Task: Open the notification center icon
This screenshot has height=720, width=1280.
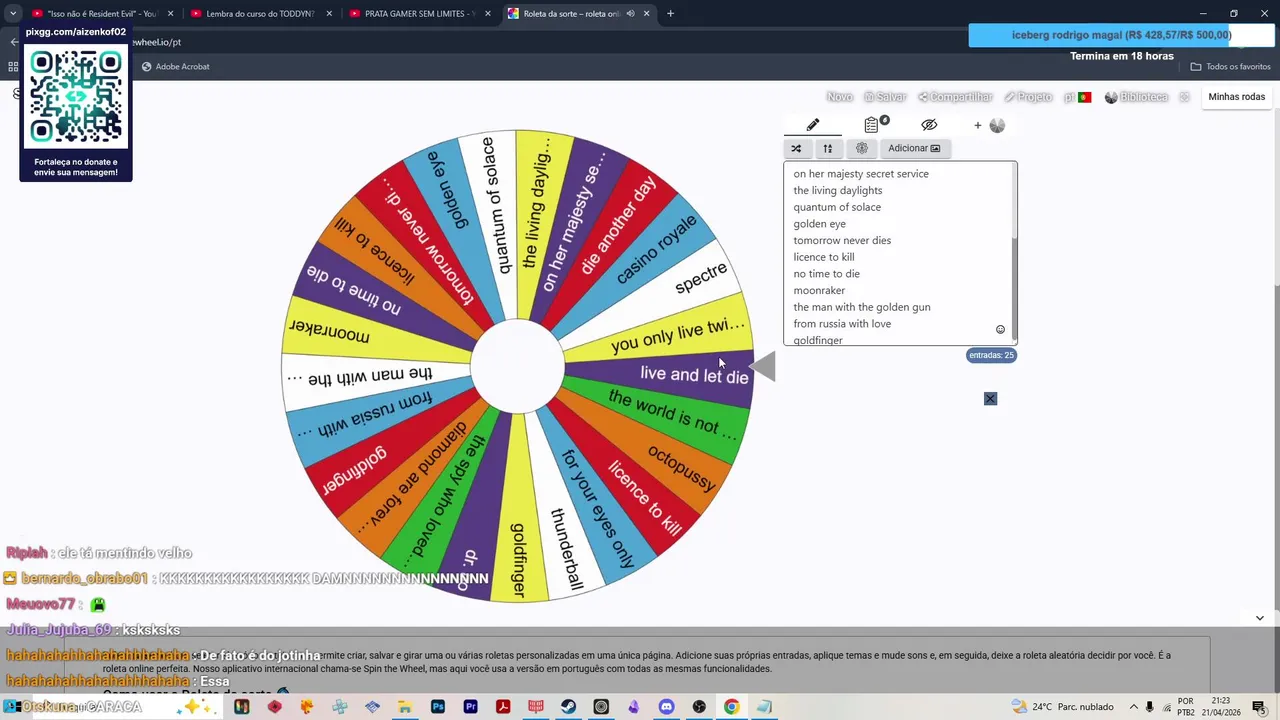Action: click(1258, 707)
